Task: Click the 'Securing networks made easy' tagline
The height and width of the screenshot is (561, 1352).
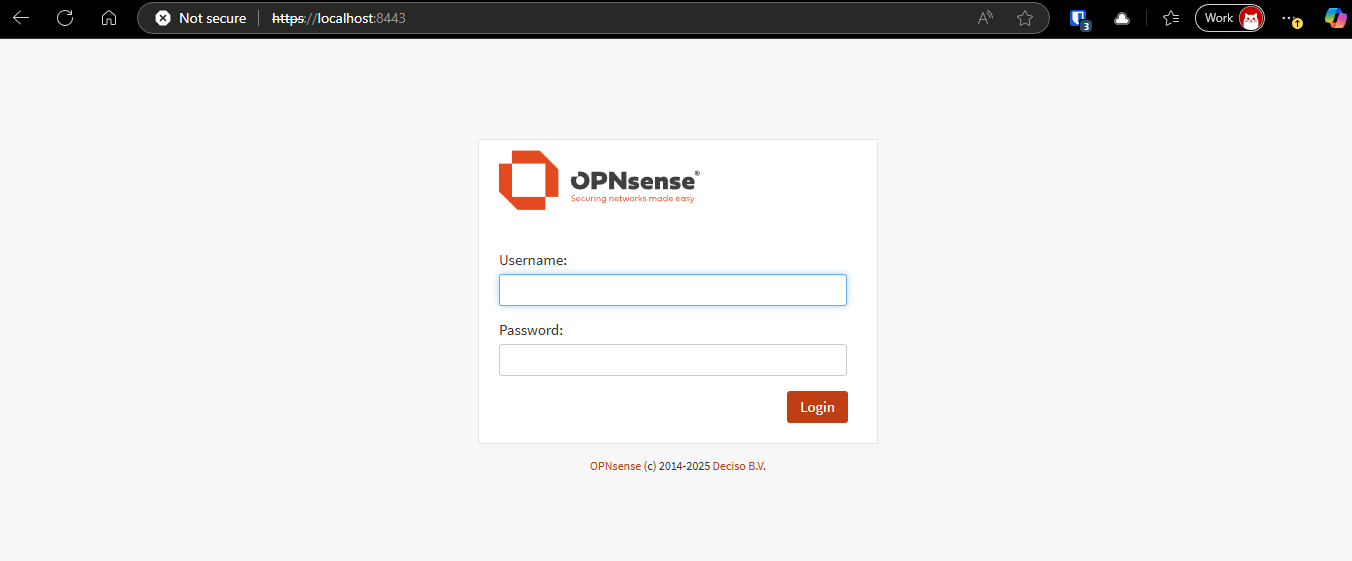Action: click(632, 198)
